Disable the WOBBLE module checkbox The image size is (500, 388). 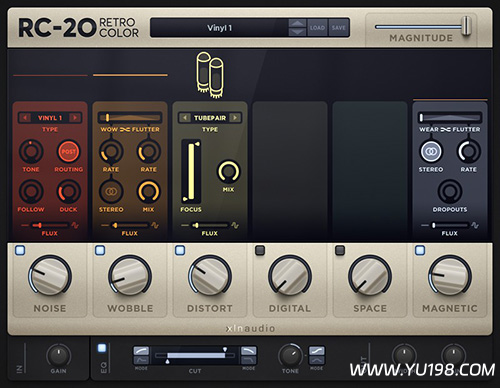tap(100, 250)
